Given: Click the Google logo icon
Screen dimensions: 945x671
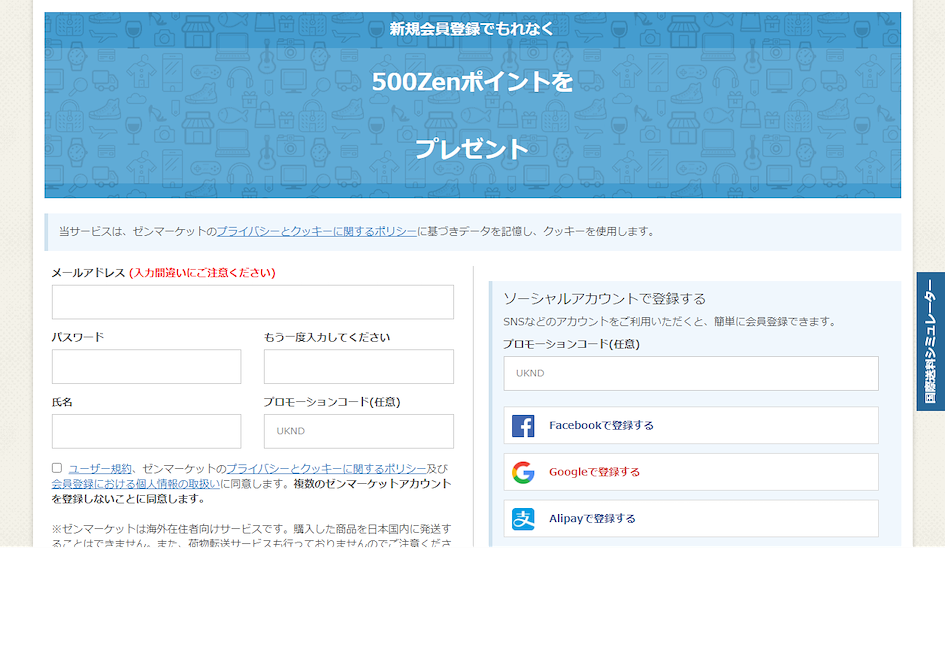Looking at the screenshot, I should (x=523, y=472).
